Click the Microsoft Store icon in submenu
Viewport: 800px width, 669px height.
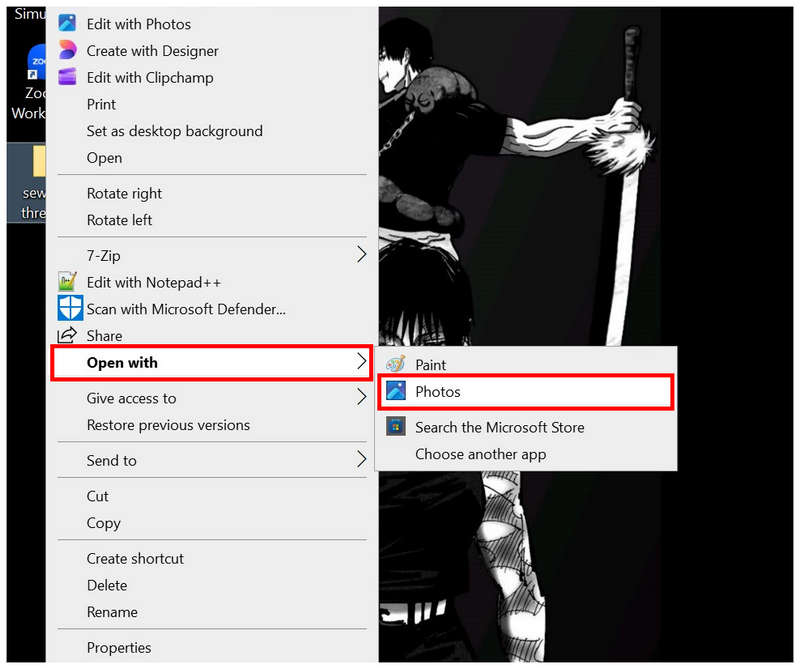click(x=395, y=427)
